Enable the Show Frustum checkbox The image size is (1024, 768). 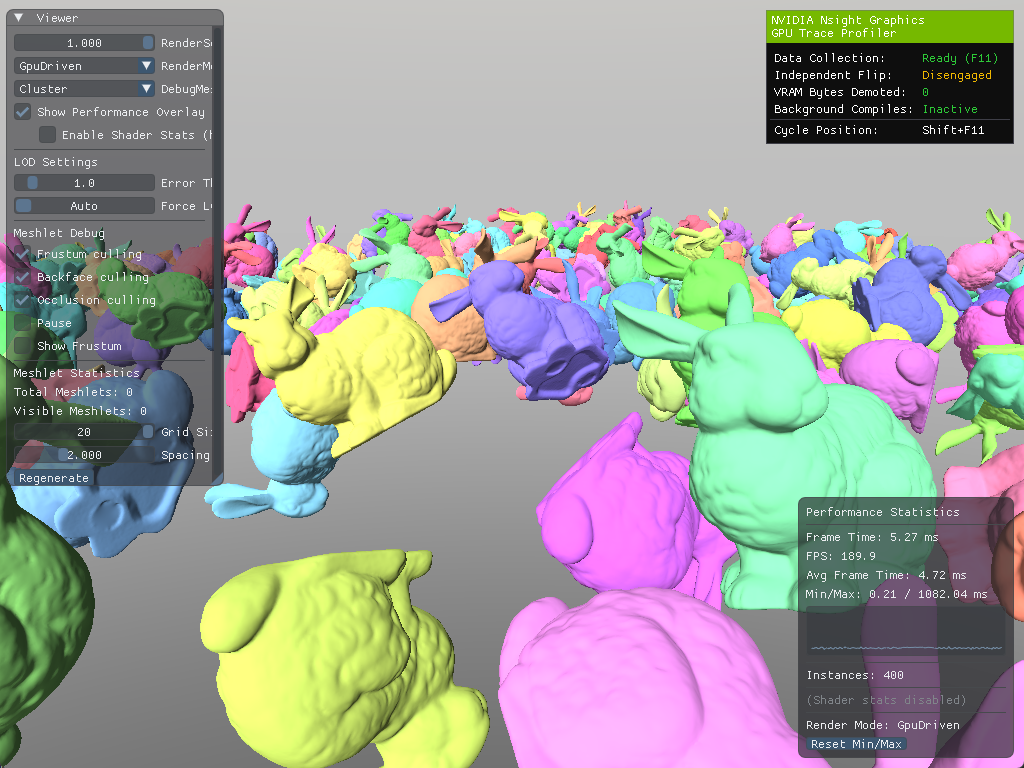23,346
